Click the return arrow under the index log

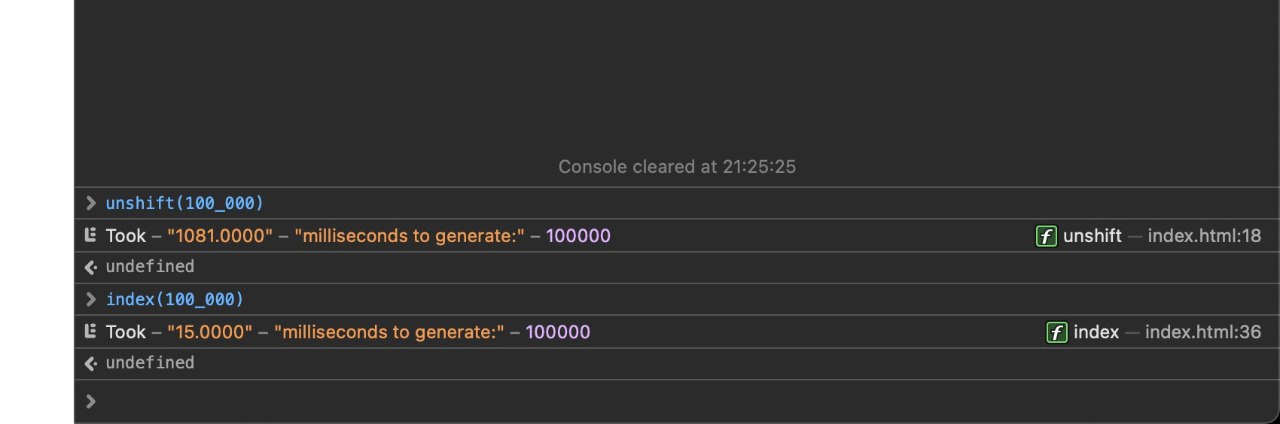(x=91, y=363)
